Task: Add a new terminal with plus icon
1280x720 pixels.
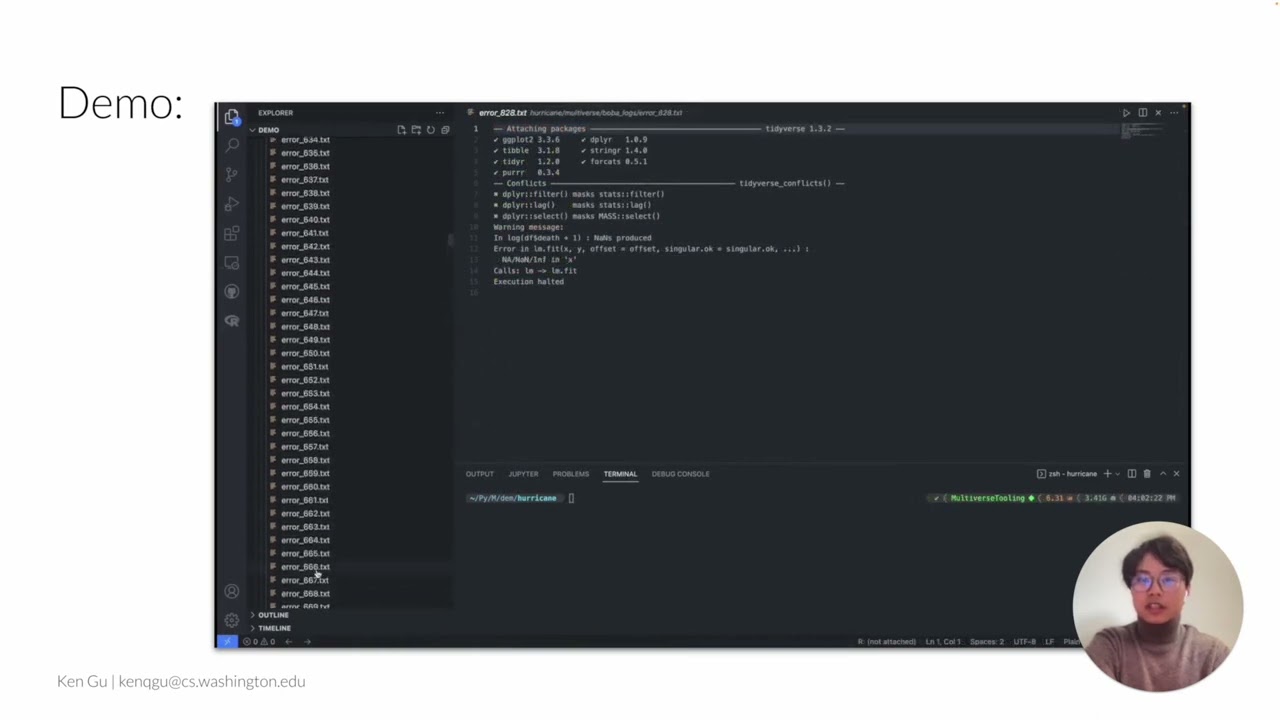Action: (1107, 474)
